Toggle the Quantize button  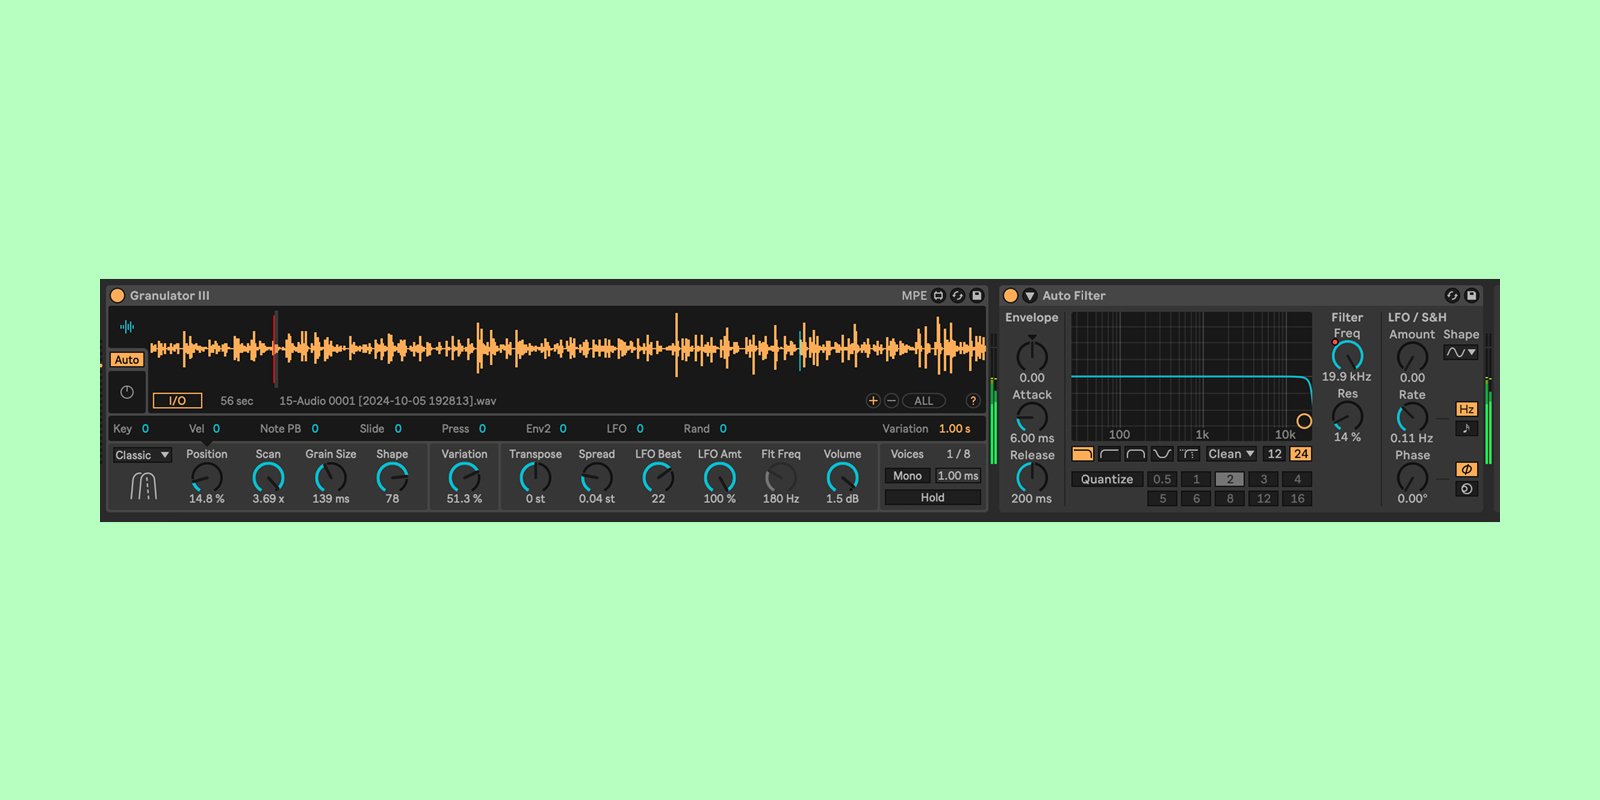coord(1107,479)
